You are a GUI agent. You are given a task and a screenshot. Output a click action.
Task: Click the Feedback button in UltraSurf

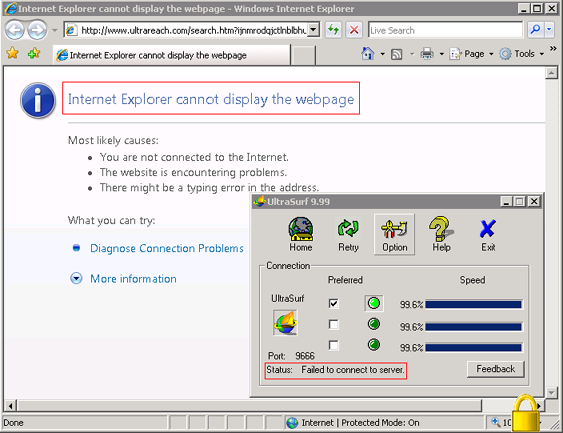[x=495, y=369]
